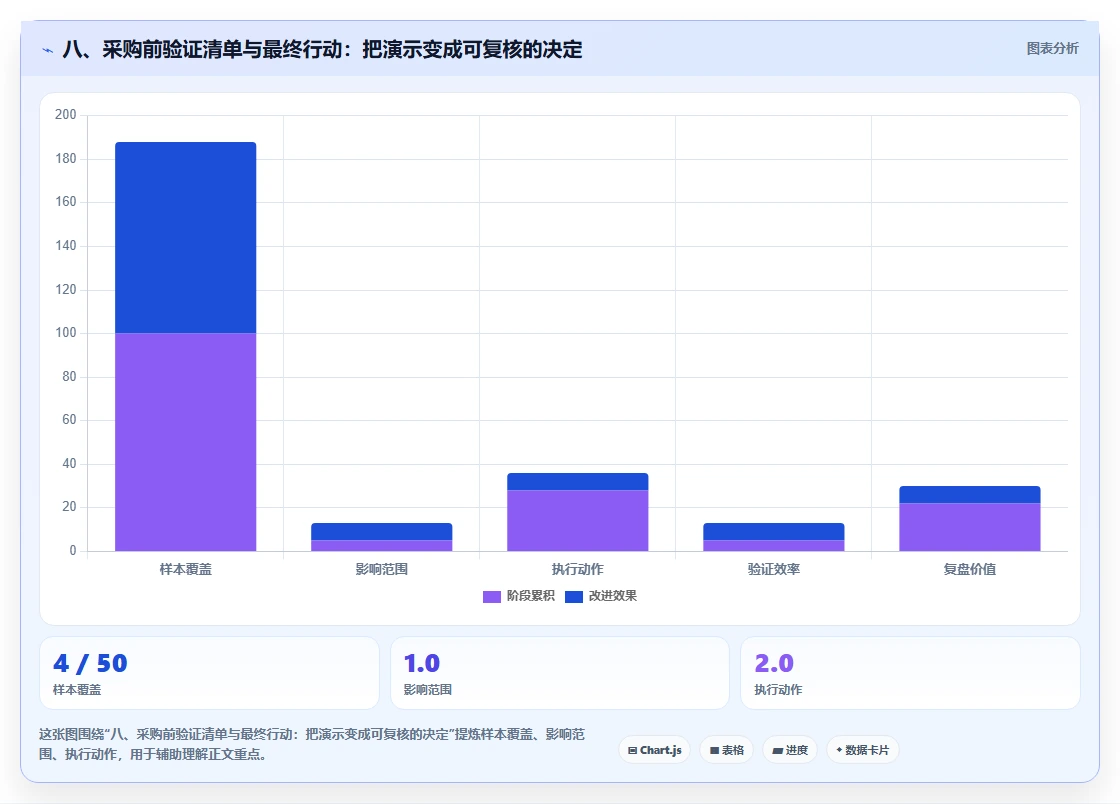Click the purple segment of the 复盘价值 bar
This screenshot has height=804, width=1120.
pyautogui.click(x=969, y=527)
